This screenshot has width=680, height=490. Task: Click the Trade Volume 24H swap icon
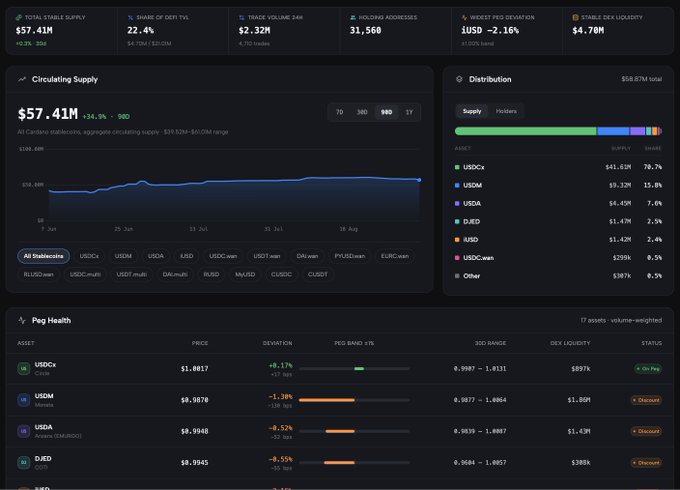(x=242, y=17)
